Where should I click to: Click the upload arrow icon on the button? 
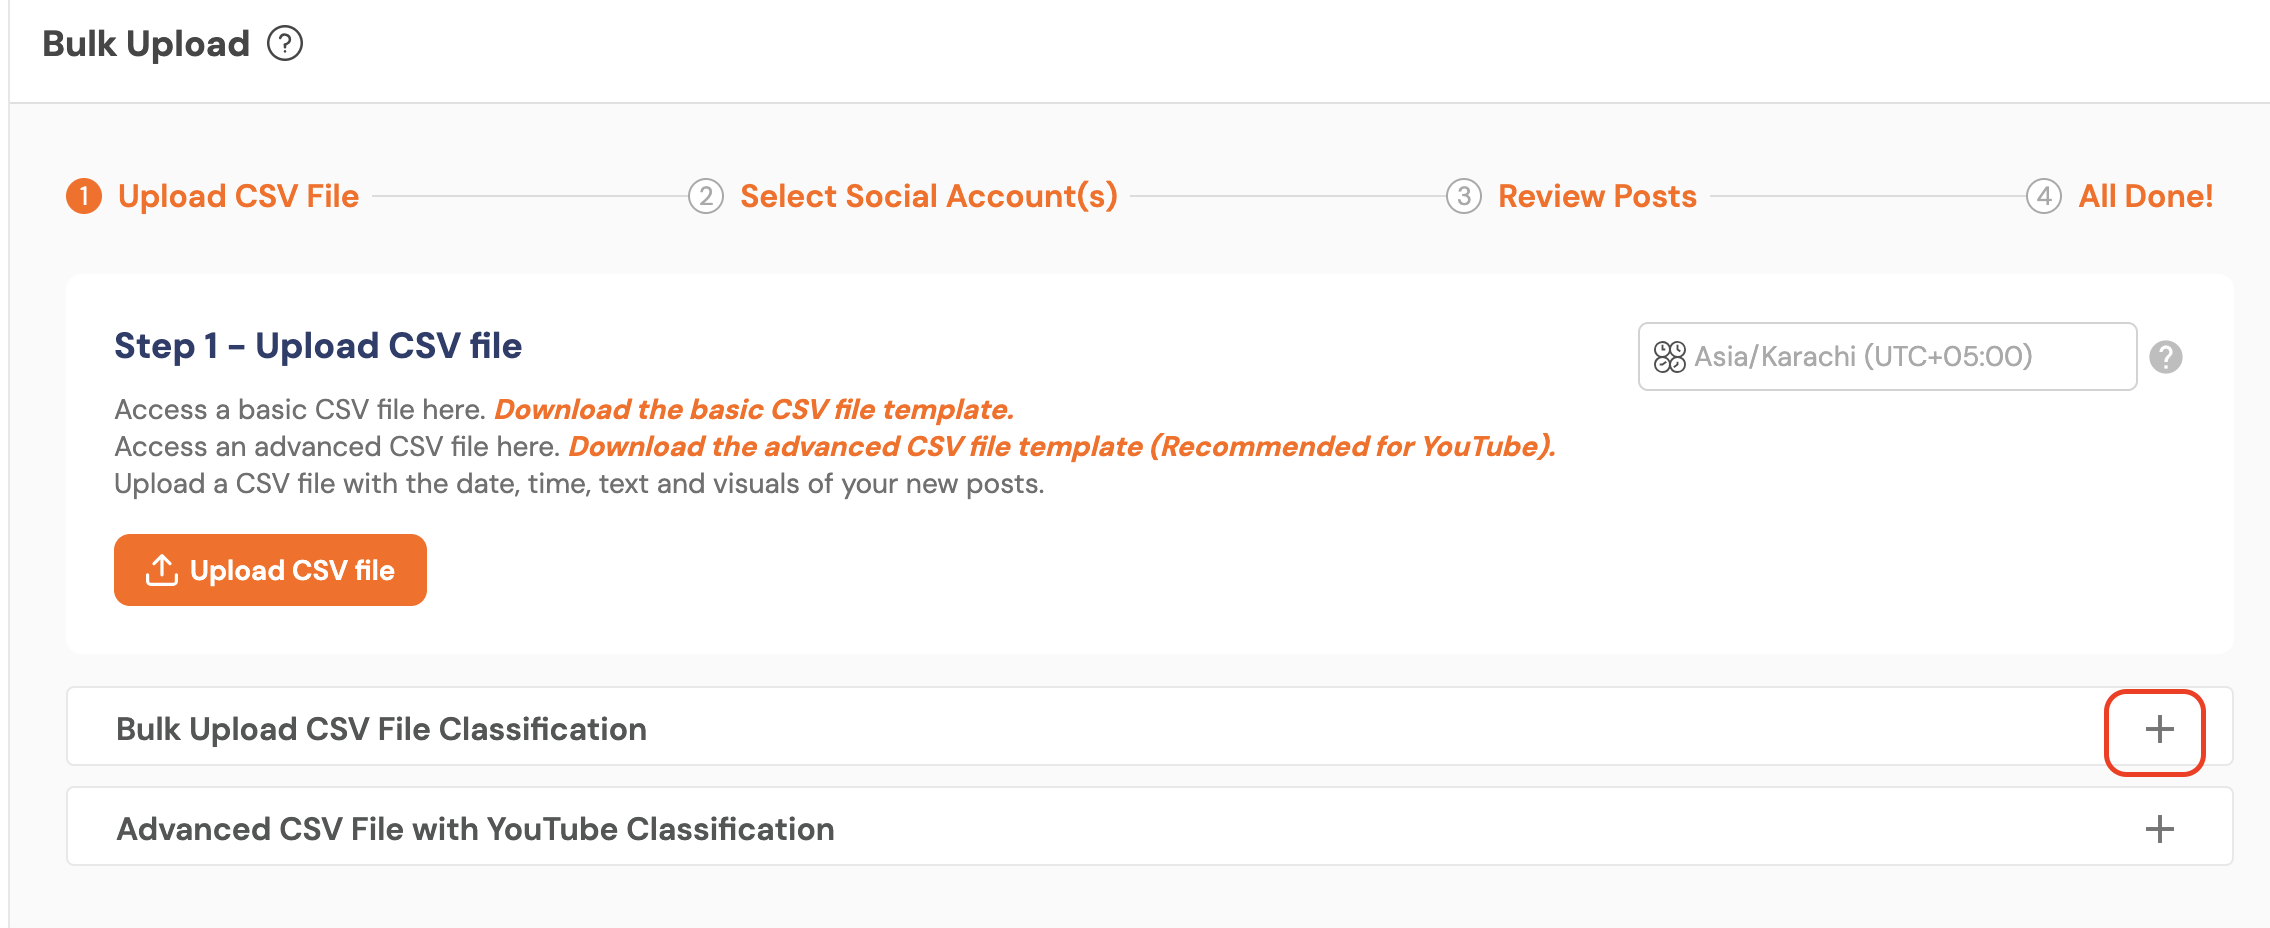(162, 570)
